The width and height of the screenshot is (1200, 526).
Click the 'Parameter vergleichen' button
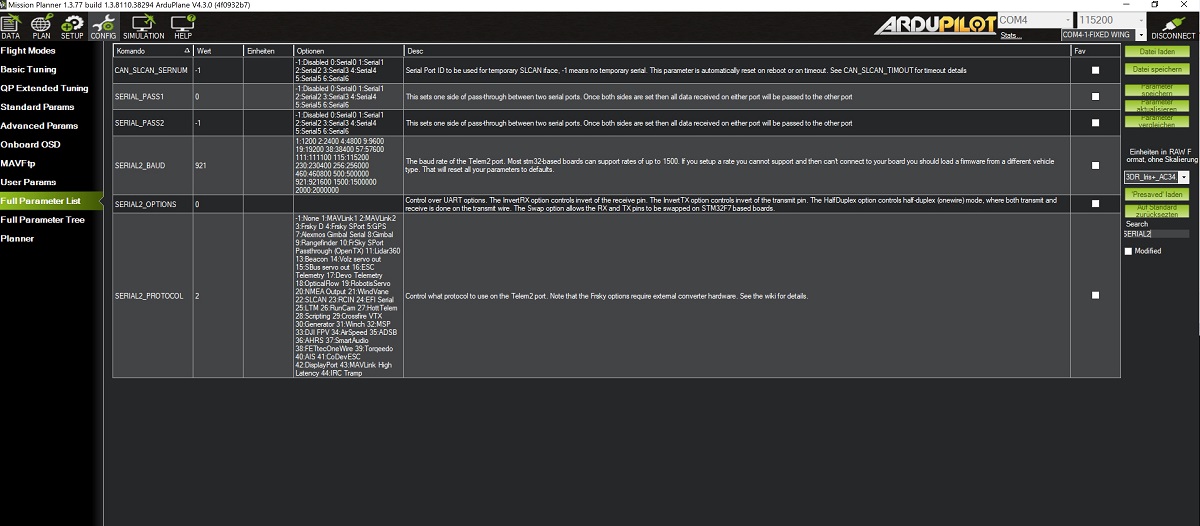[1157, 119]
